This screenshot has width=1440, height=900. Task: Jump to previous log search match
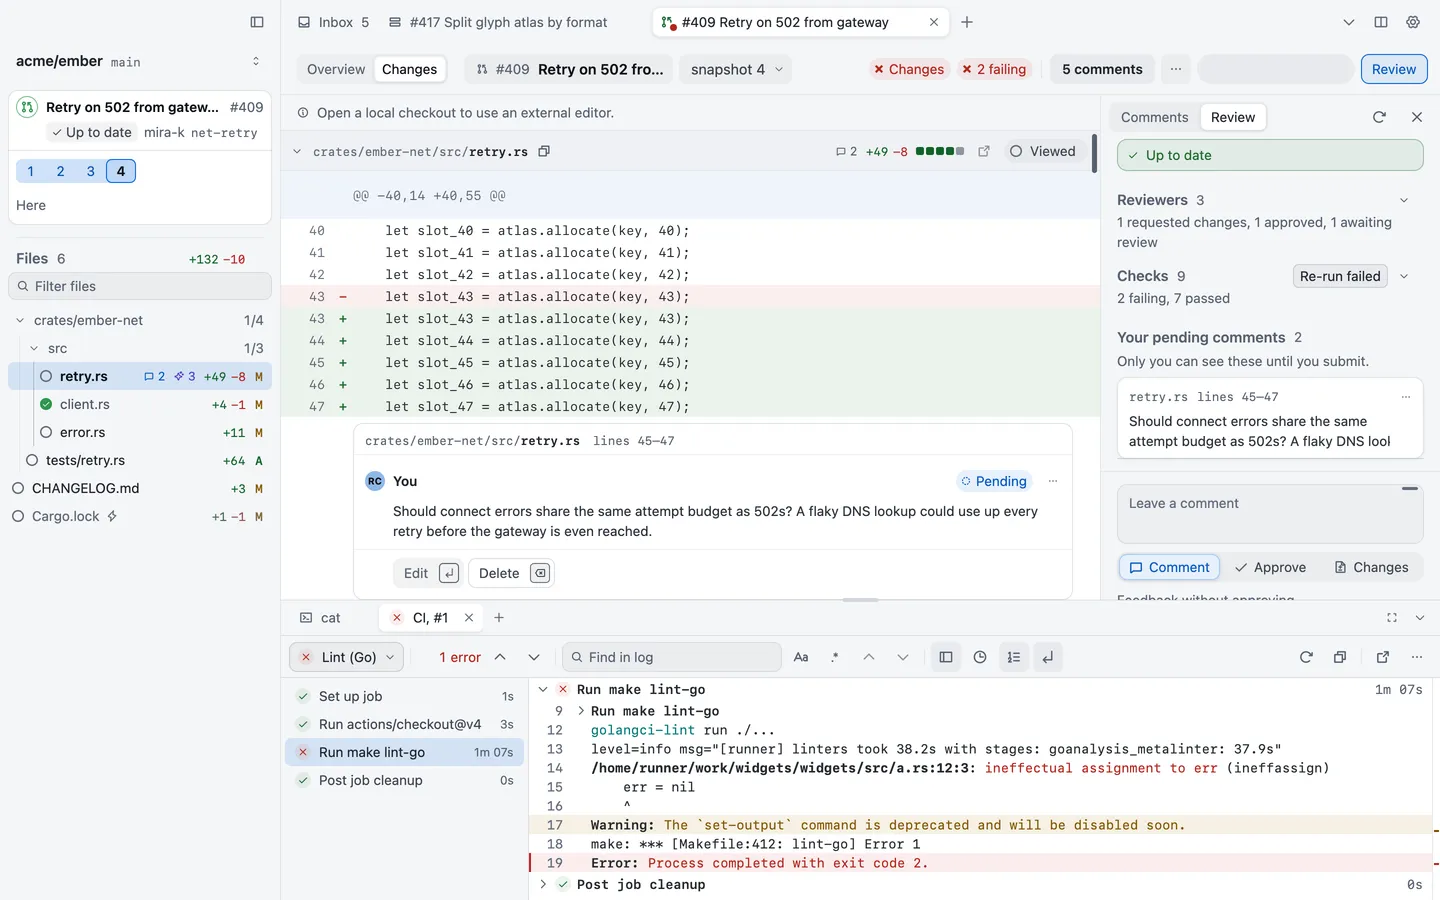point(869,657)
